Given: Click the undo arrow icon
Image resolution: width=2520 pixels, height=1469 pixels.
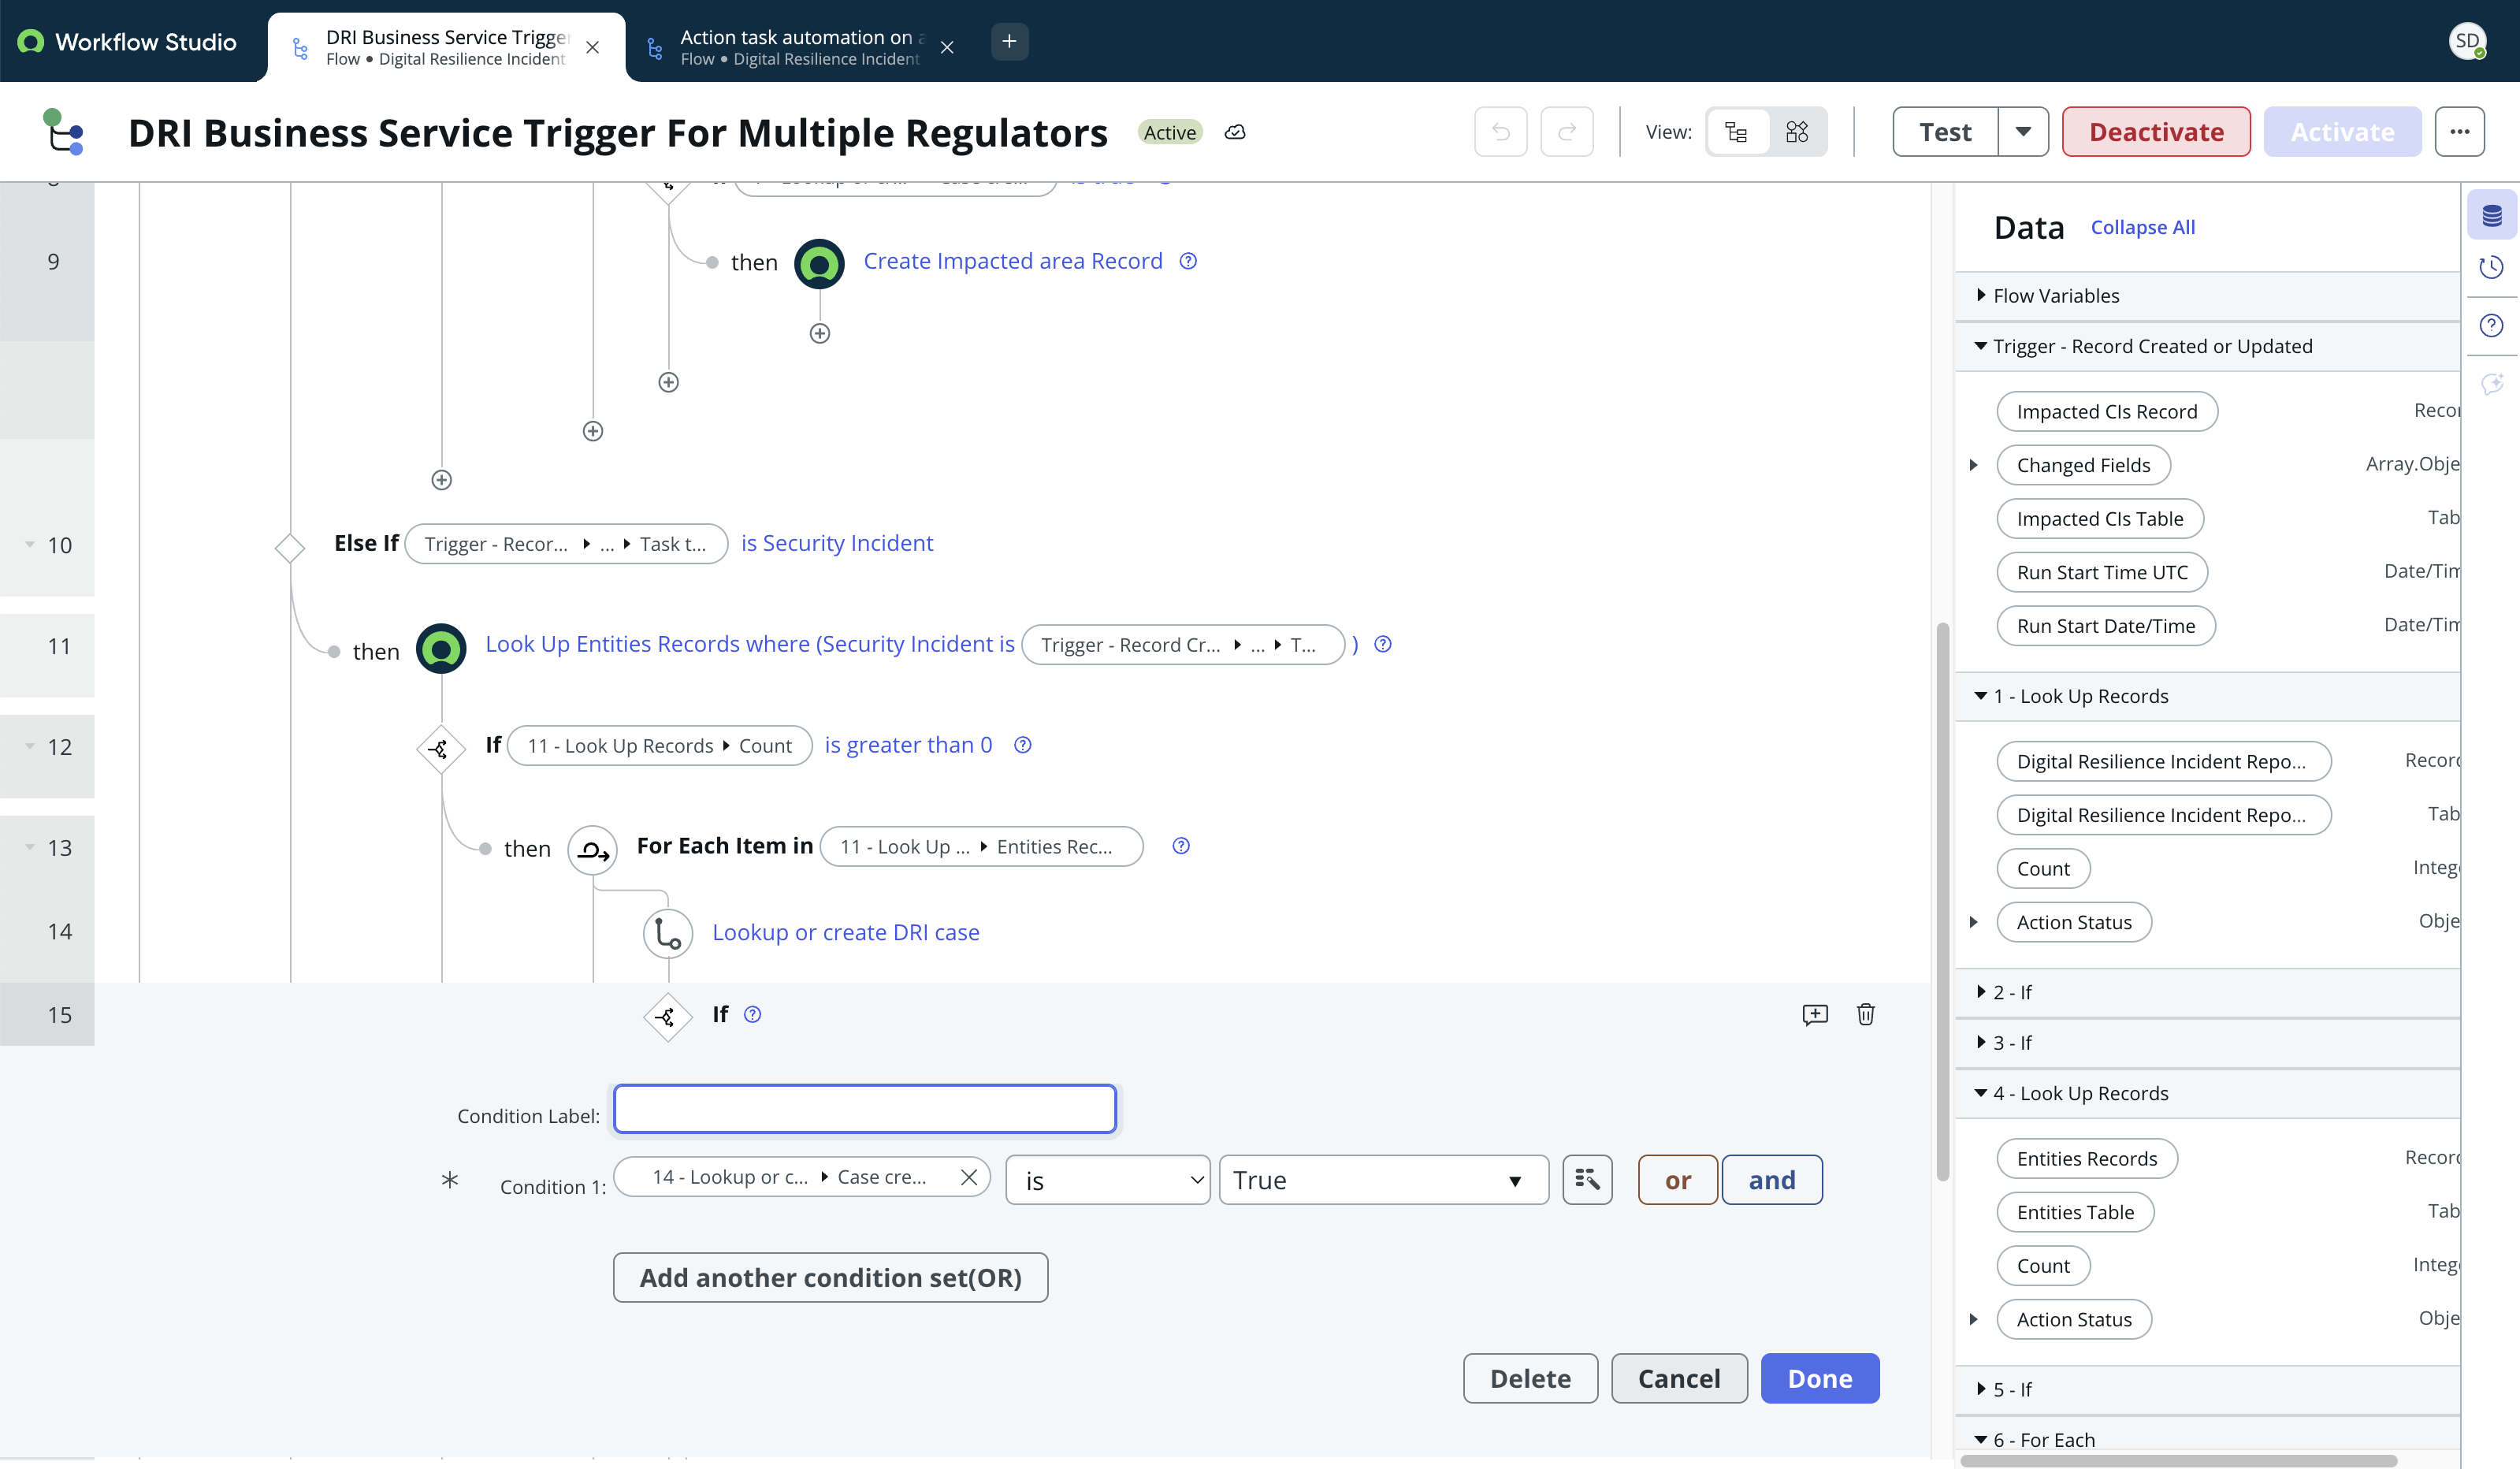Looking at the screenshot, I should [1500, 132].
